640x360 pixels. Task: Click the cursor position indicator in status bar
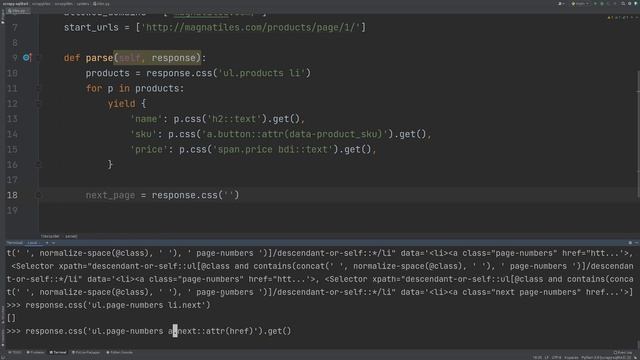[538, 358]
